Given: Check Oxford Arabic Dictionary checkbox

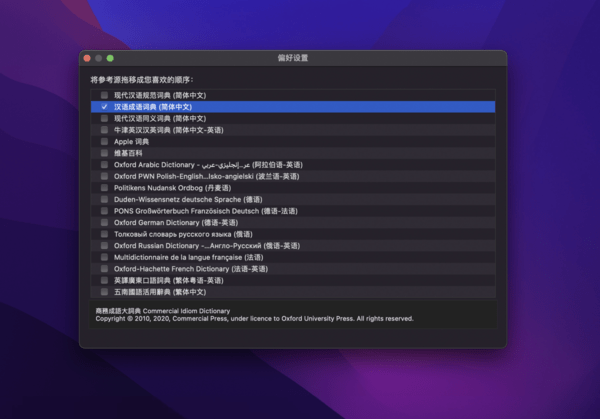Looking at the screenshot, I should [104, 165].
